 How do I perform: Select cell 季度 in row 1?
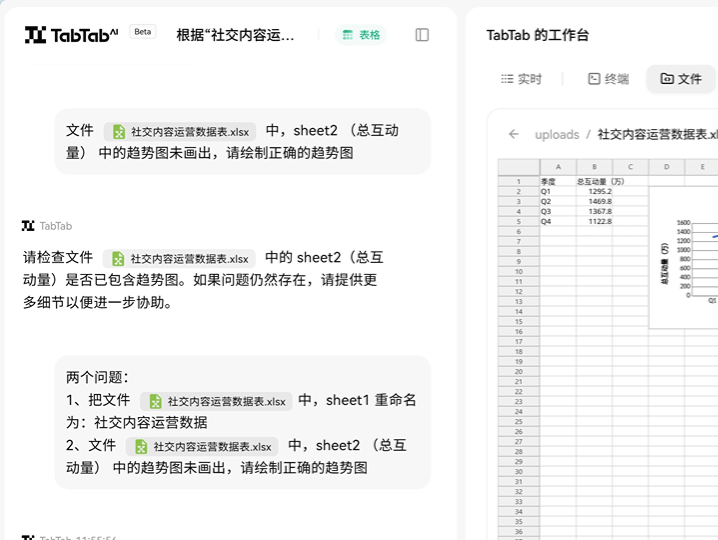(558, 181)
